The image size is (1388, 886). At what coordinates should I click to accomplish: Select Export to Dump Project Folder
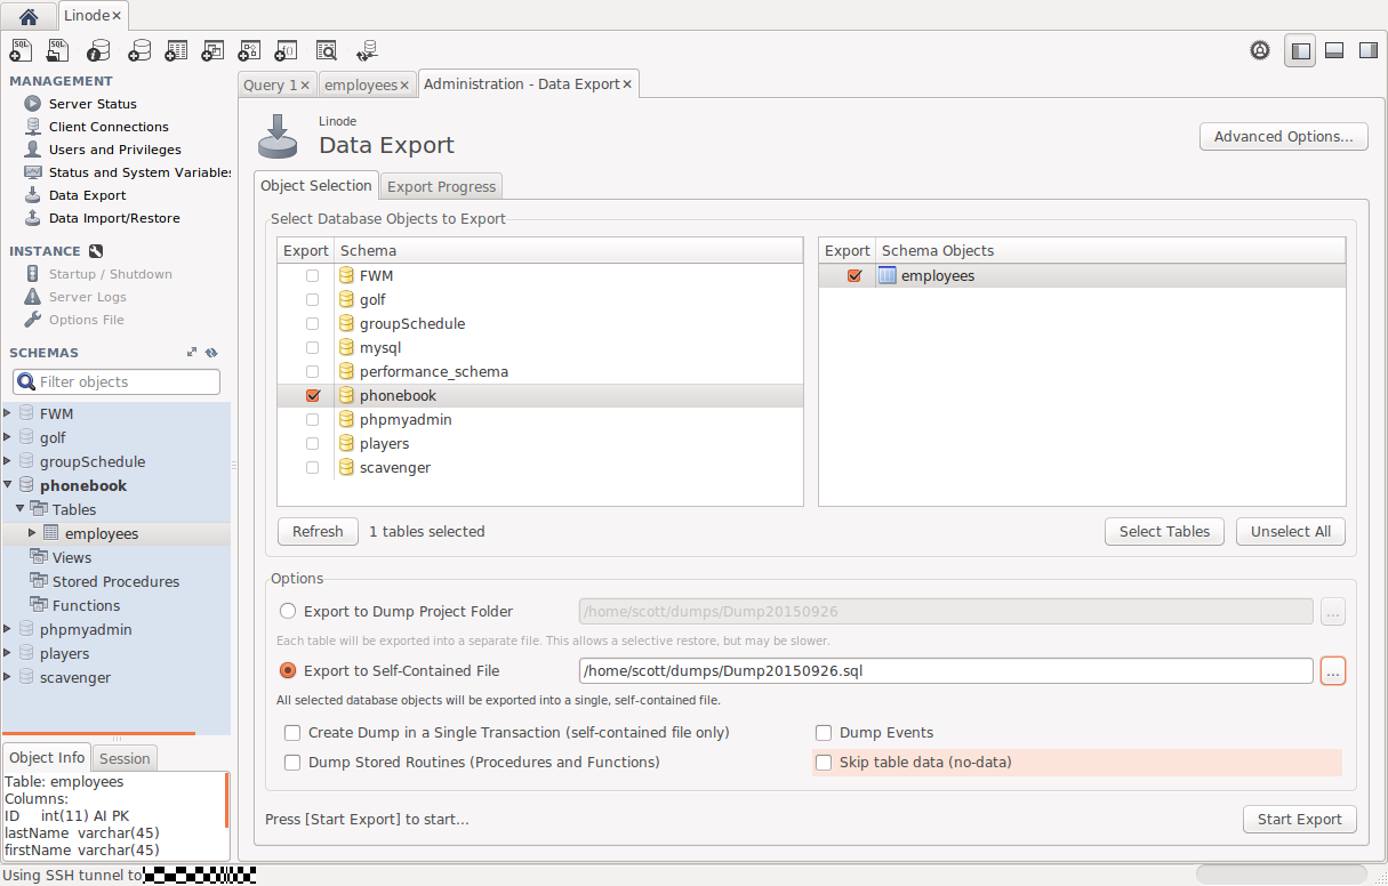288,611
